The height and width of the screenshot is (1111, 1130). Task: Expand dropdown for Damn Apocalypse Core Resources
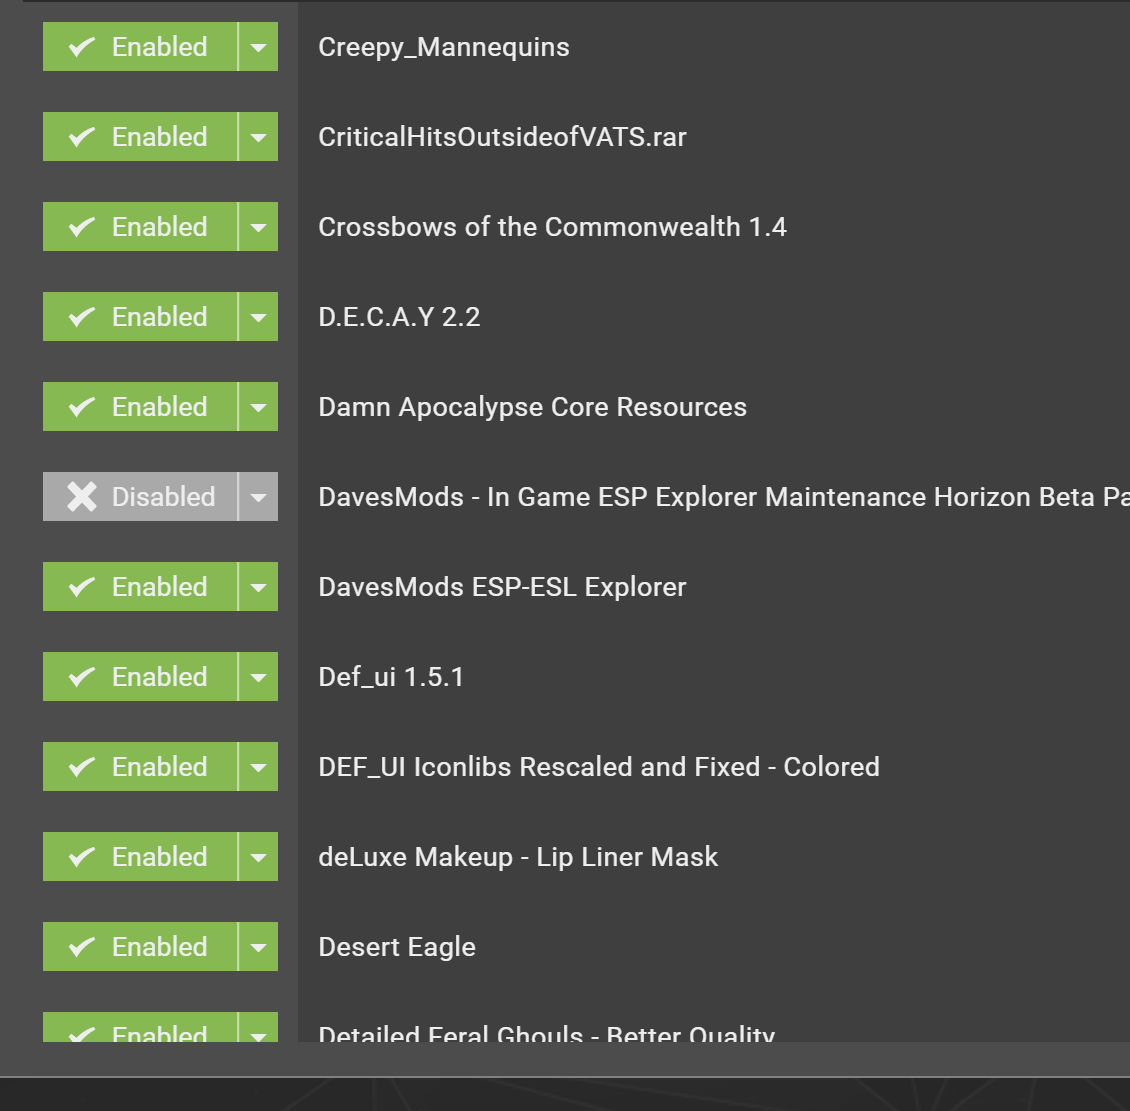258,407
